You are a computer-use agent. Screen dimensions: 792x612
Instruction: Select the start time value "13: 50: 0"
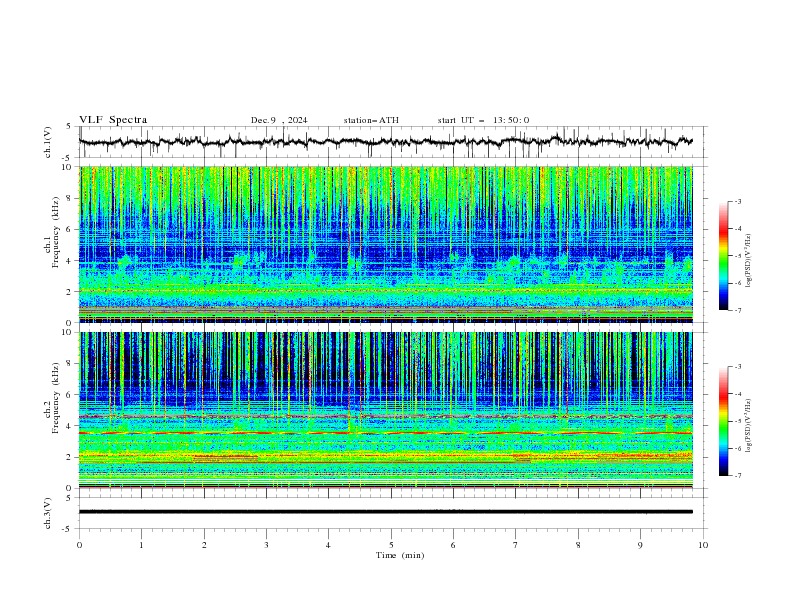coord(511,120)
